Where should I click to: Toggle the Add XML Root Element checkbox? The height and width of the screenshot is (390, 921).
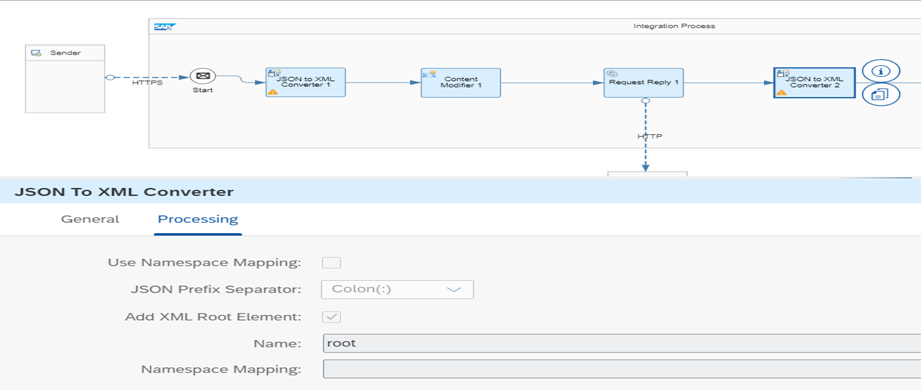point(331,317)
